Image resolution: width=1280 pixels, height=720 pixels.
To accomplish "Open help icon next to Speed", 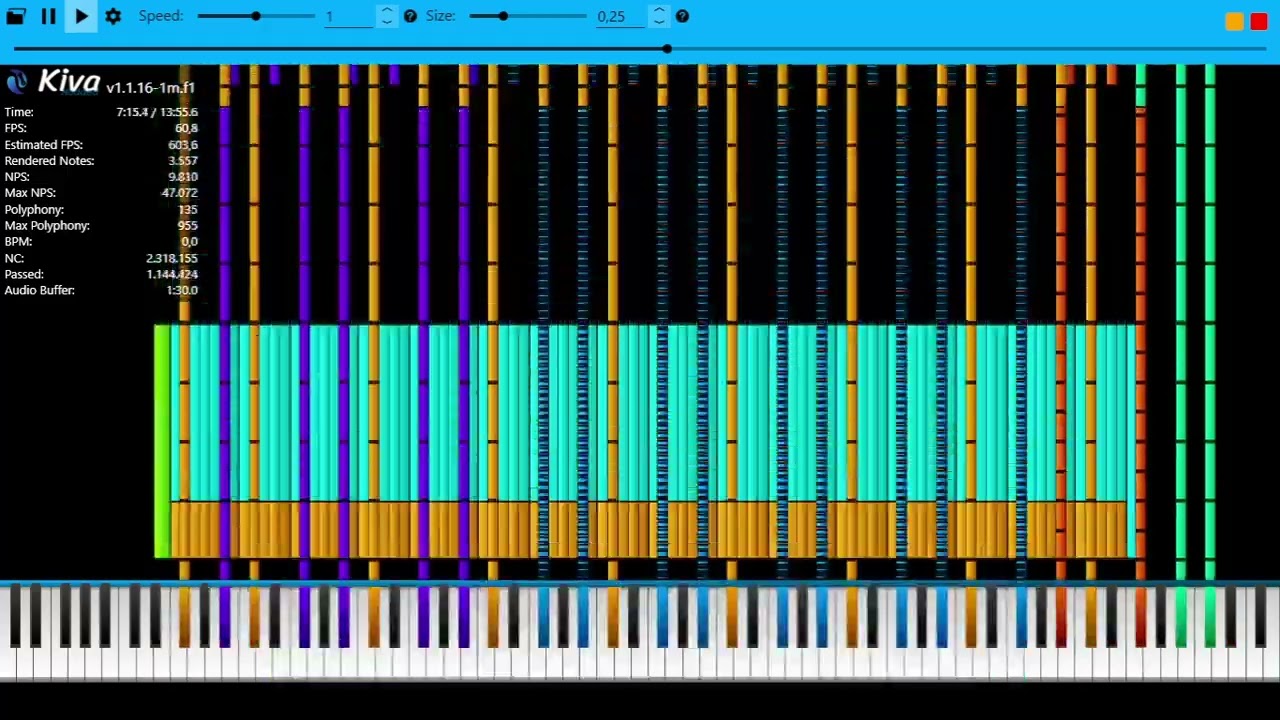I will tap(410, 16).
